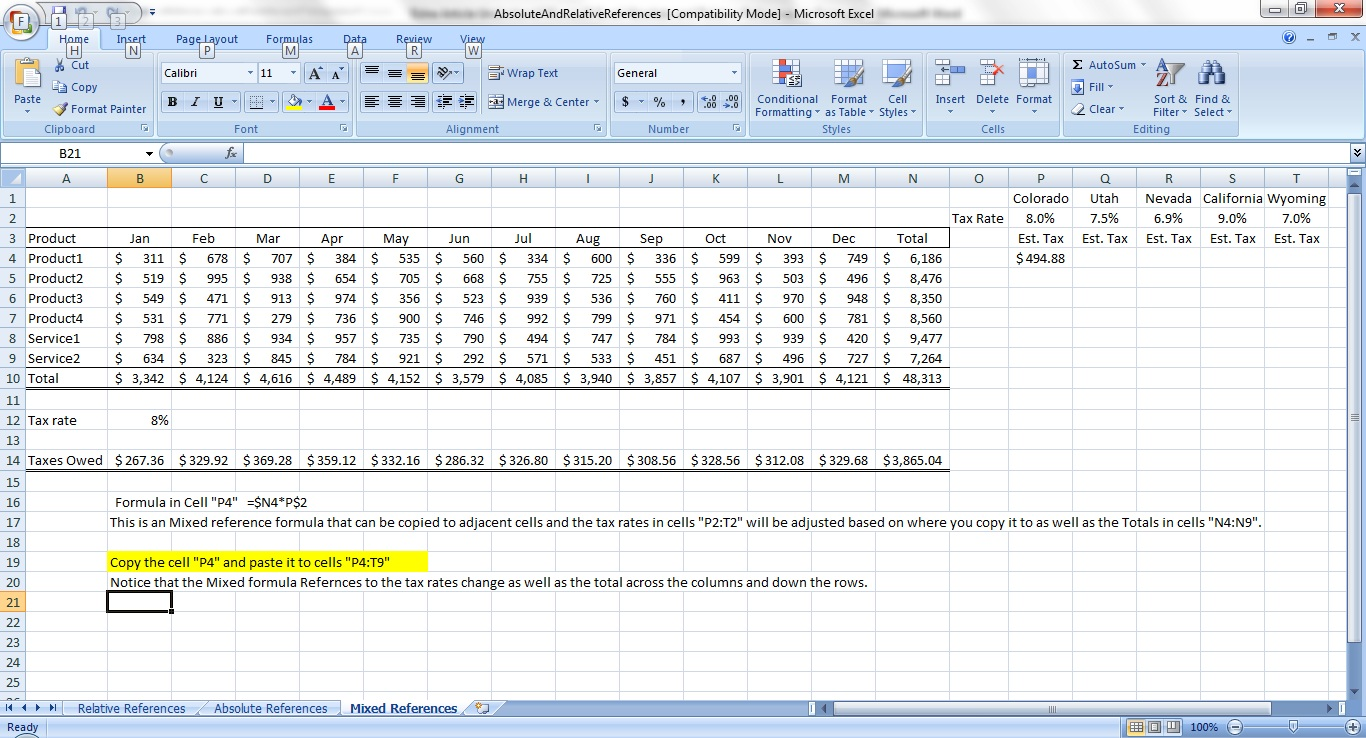Open the Clear eraser dropdown

click(x=1098, y=109)
